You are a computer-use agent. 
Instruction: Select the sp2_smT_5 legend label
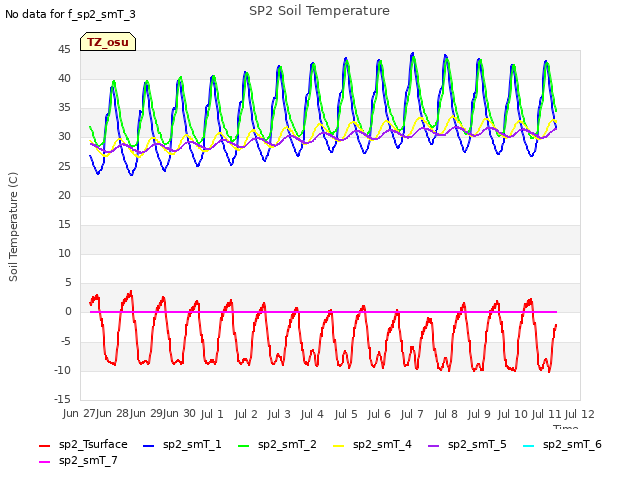click(x=477, y=444)
